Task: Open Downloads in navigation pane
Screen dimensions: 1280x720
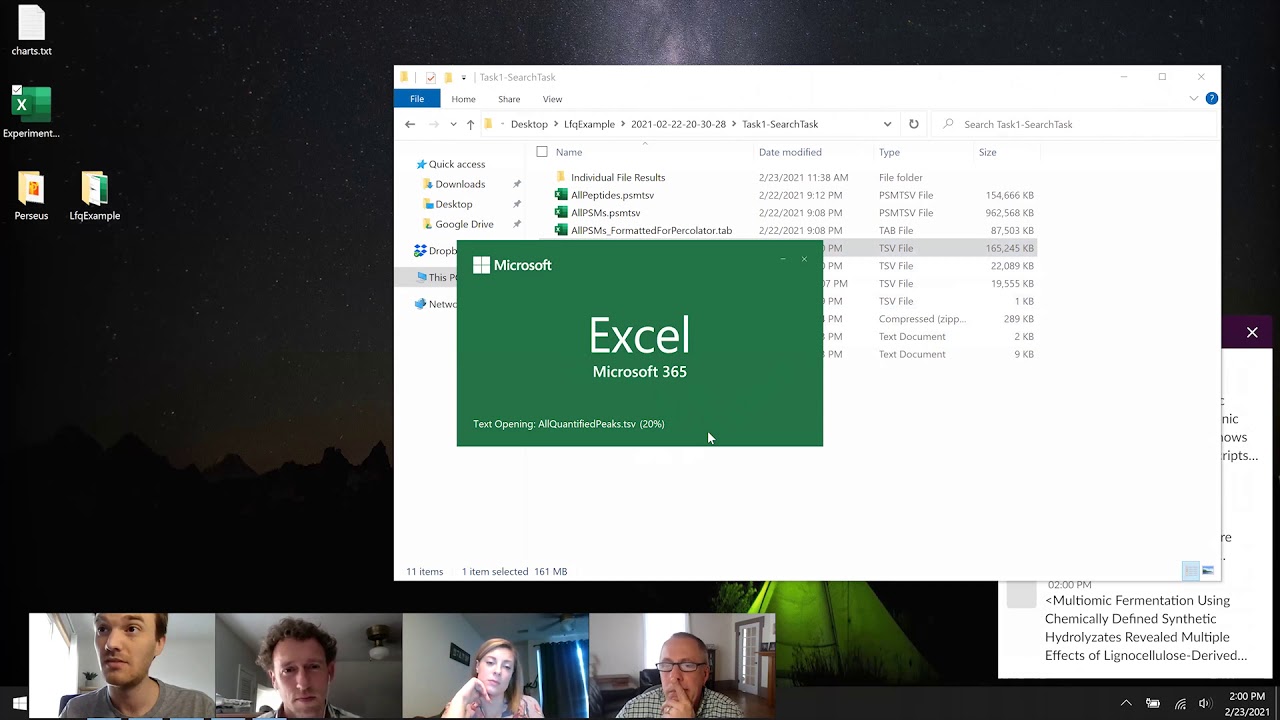Action: tap(460, 184)
